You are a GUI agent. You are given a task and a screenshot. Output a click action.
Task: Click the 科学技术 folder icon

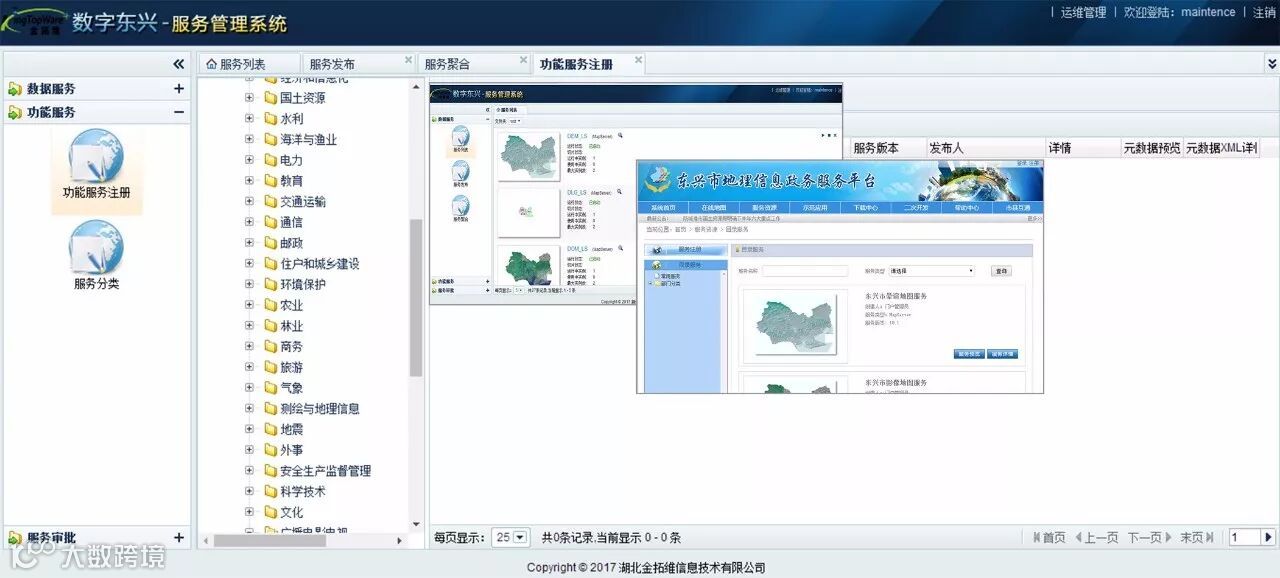(x=270, y=492)
